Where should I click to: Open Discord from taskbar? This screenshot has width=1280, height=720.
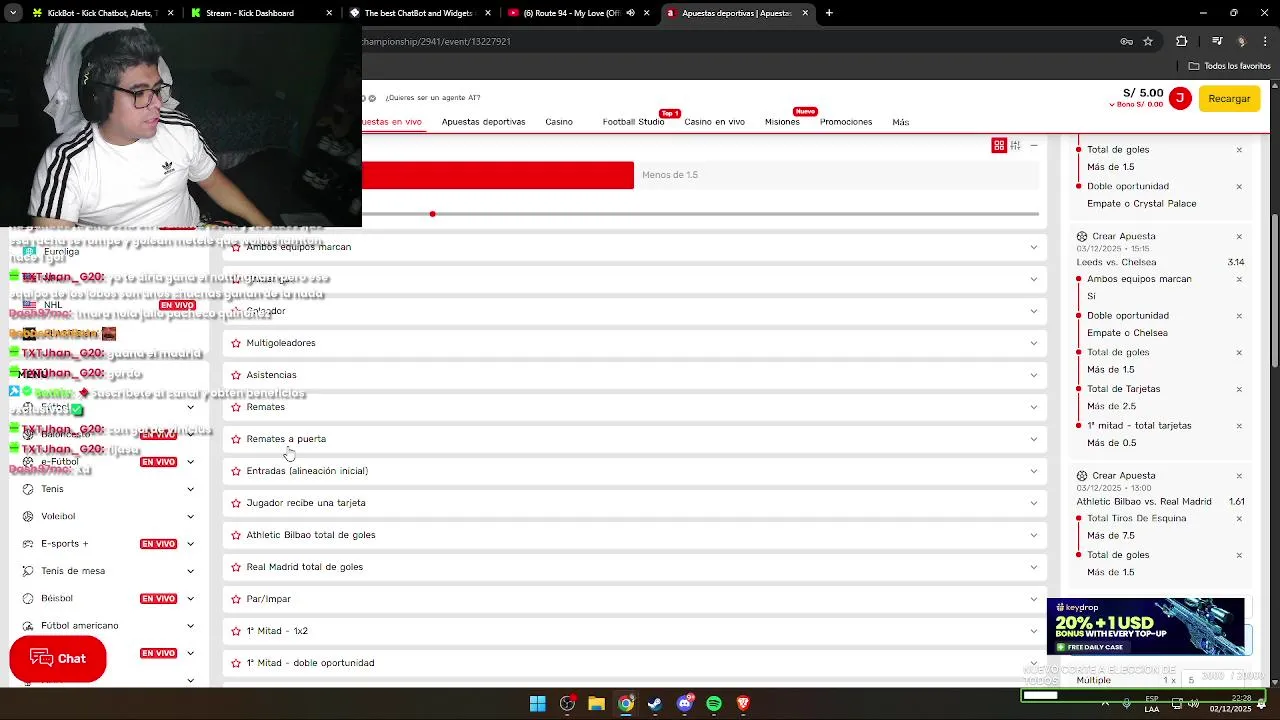click(x=684, y=704)
